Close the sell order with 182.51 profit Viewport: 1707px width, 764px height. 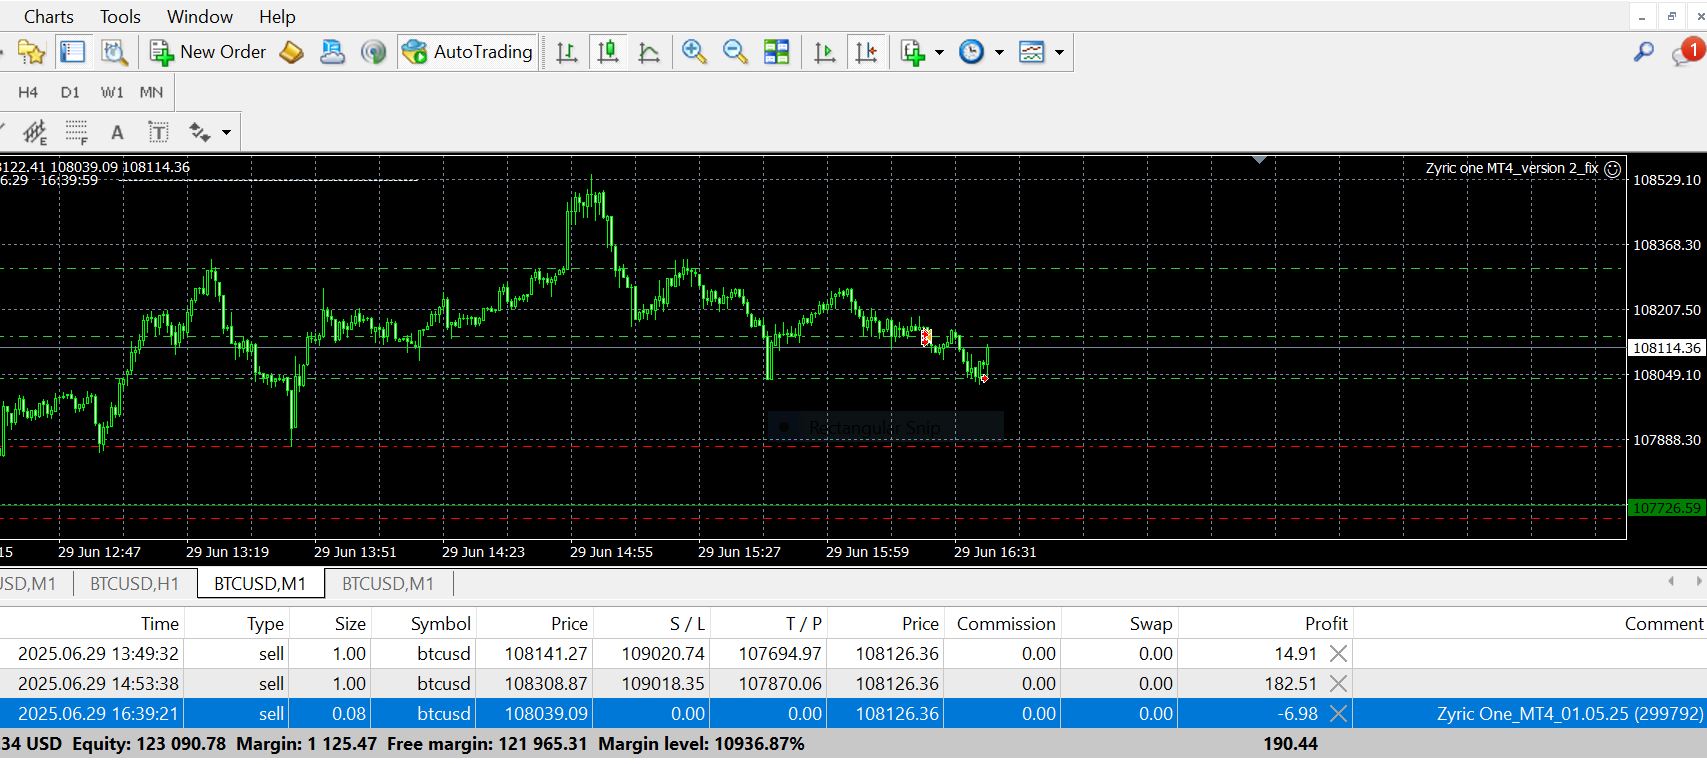[x=1338, y=684]
